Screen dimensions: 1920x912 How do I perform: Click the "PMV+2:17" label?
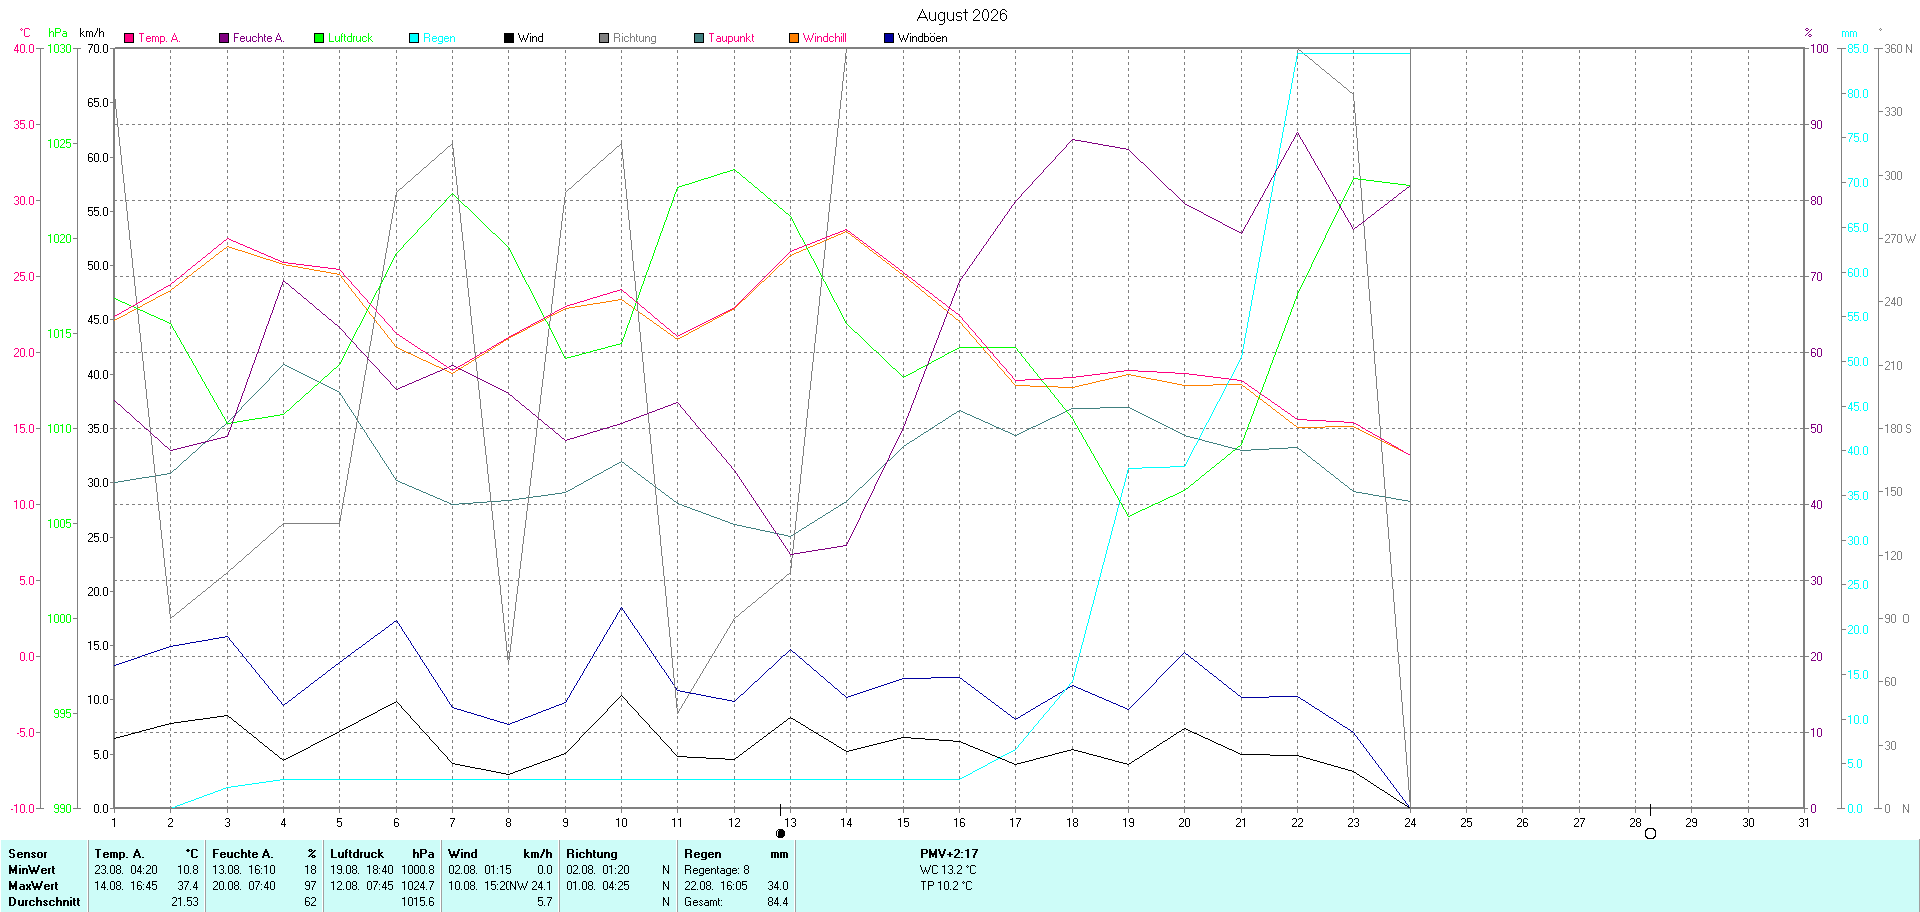click(949, 854)
